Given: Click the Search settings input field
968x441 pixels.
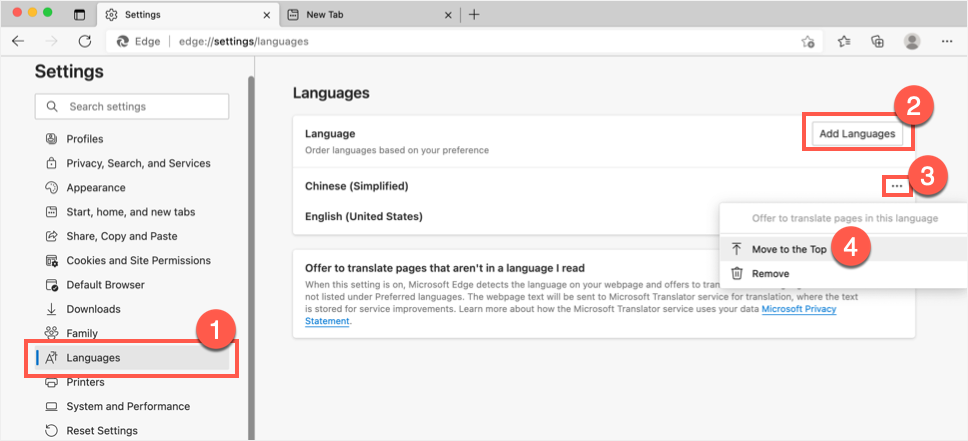Looking at the screenshot, I should [132, 107].
